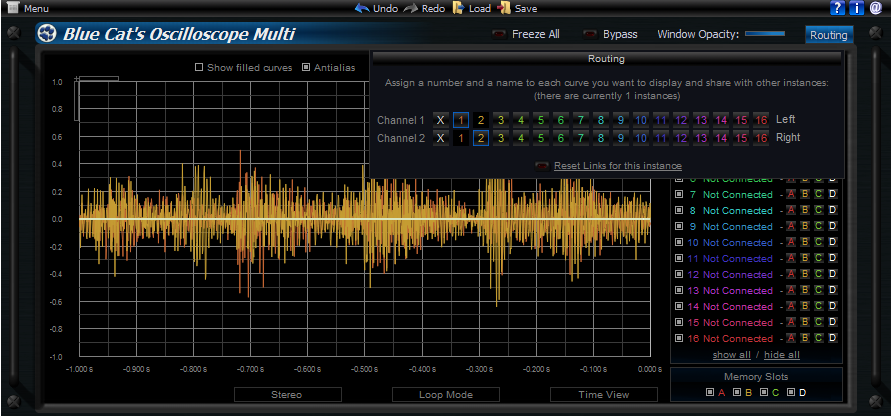
Task: Open the Routing tab
Action: 829,35
